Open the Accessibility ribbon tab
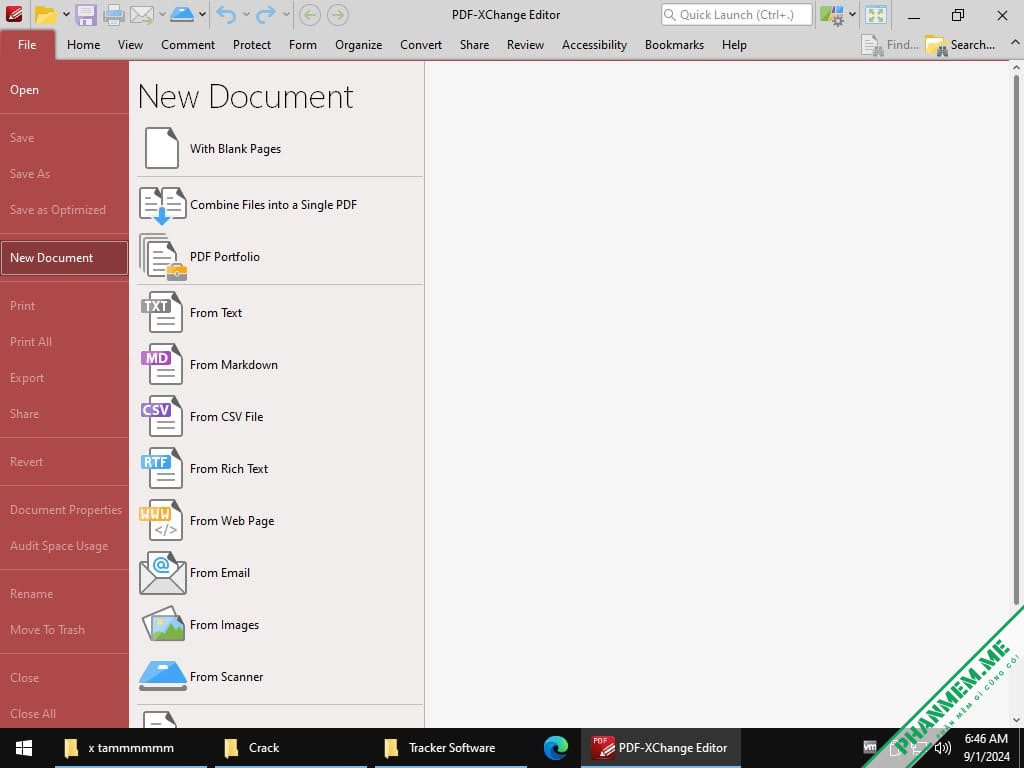Screen dimensions: 1024x768 click(594, 45)
